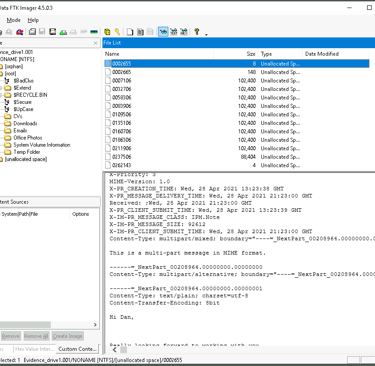Select System Volume Information folder
Image resolution: width=375 pixels, height=366 pixels.
42,145
